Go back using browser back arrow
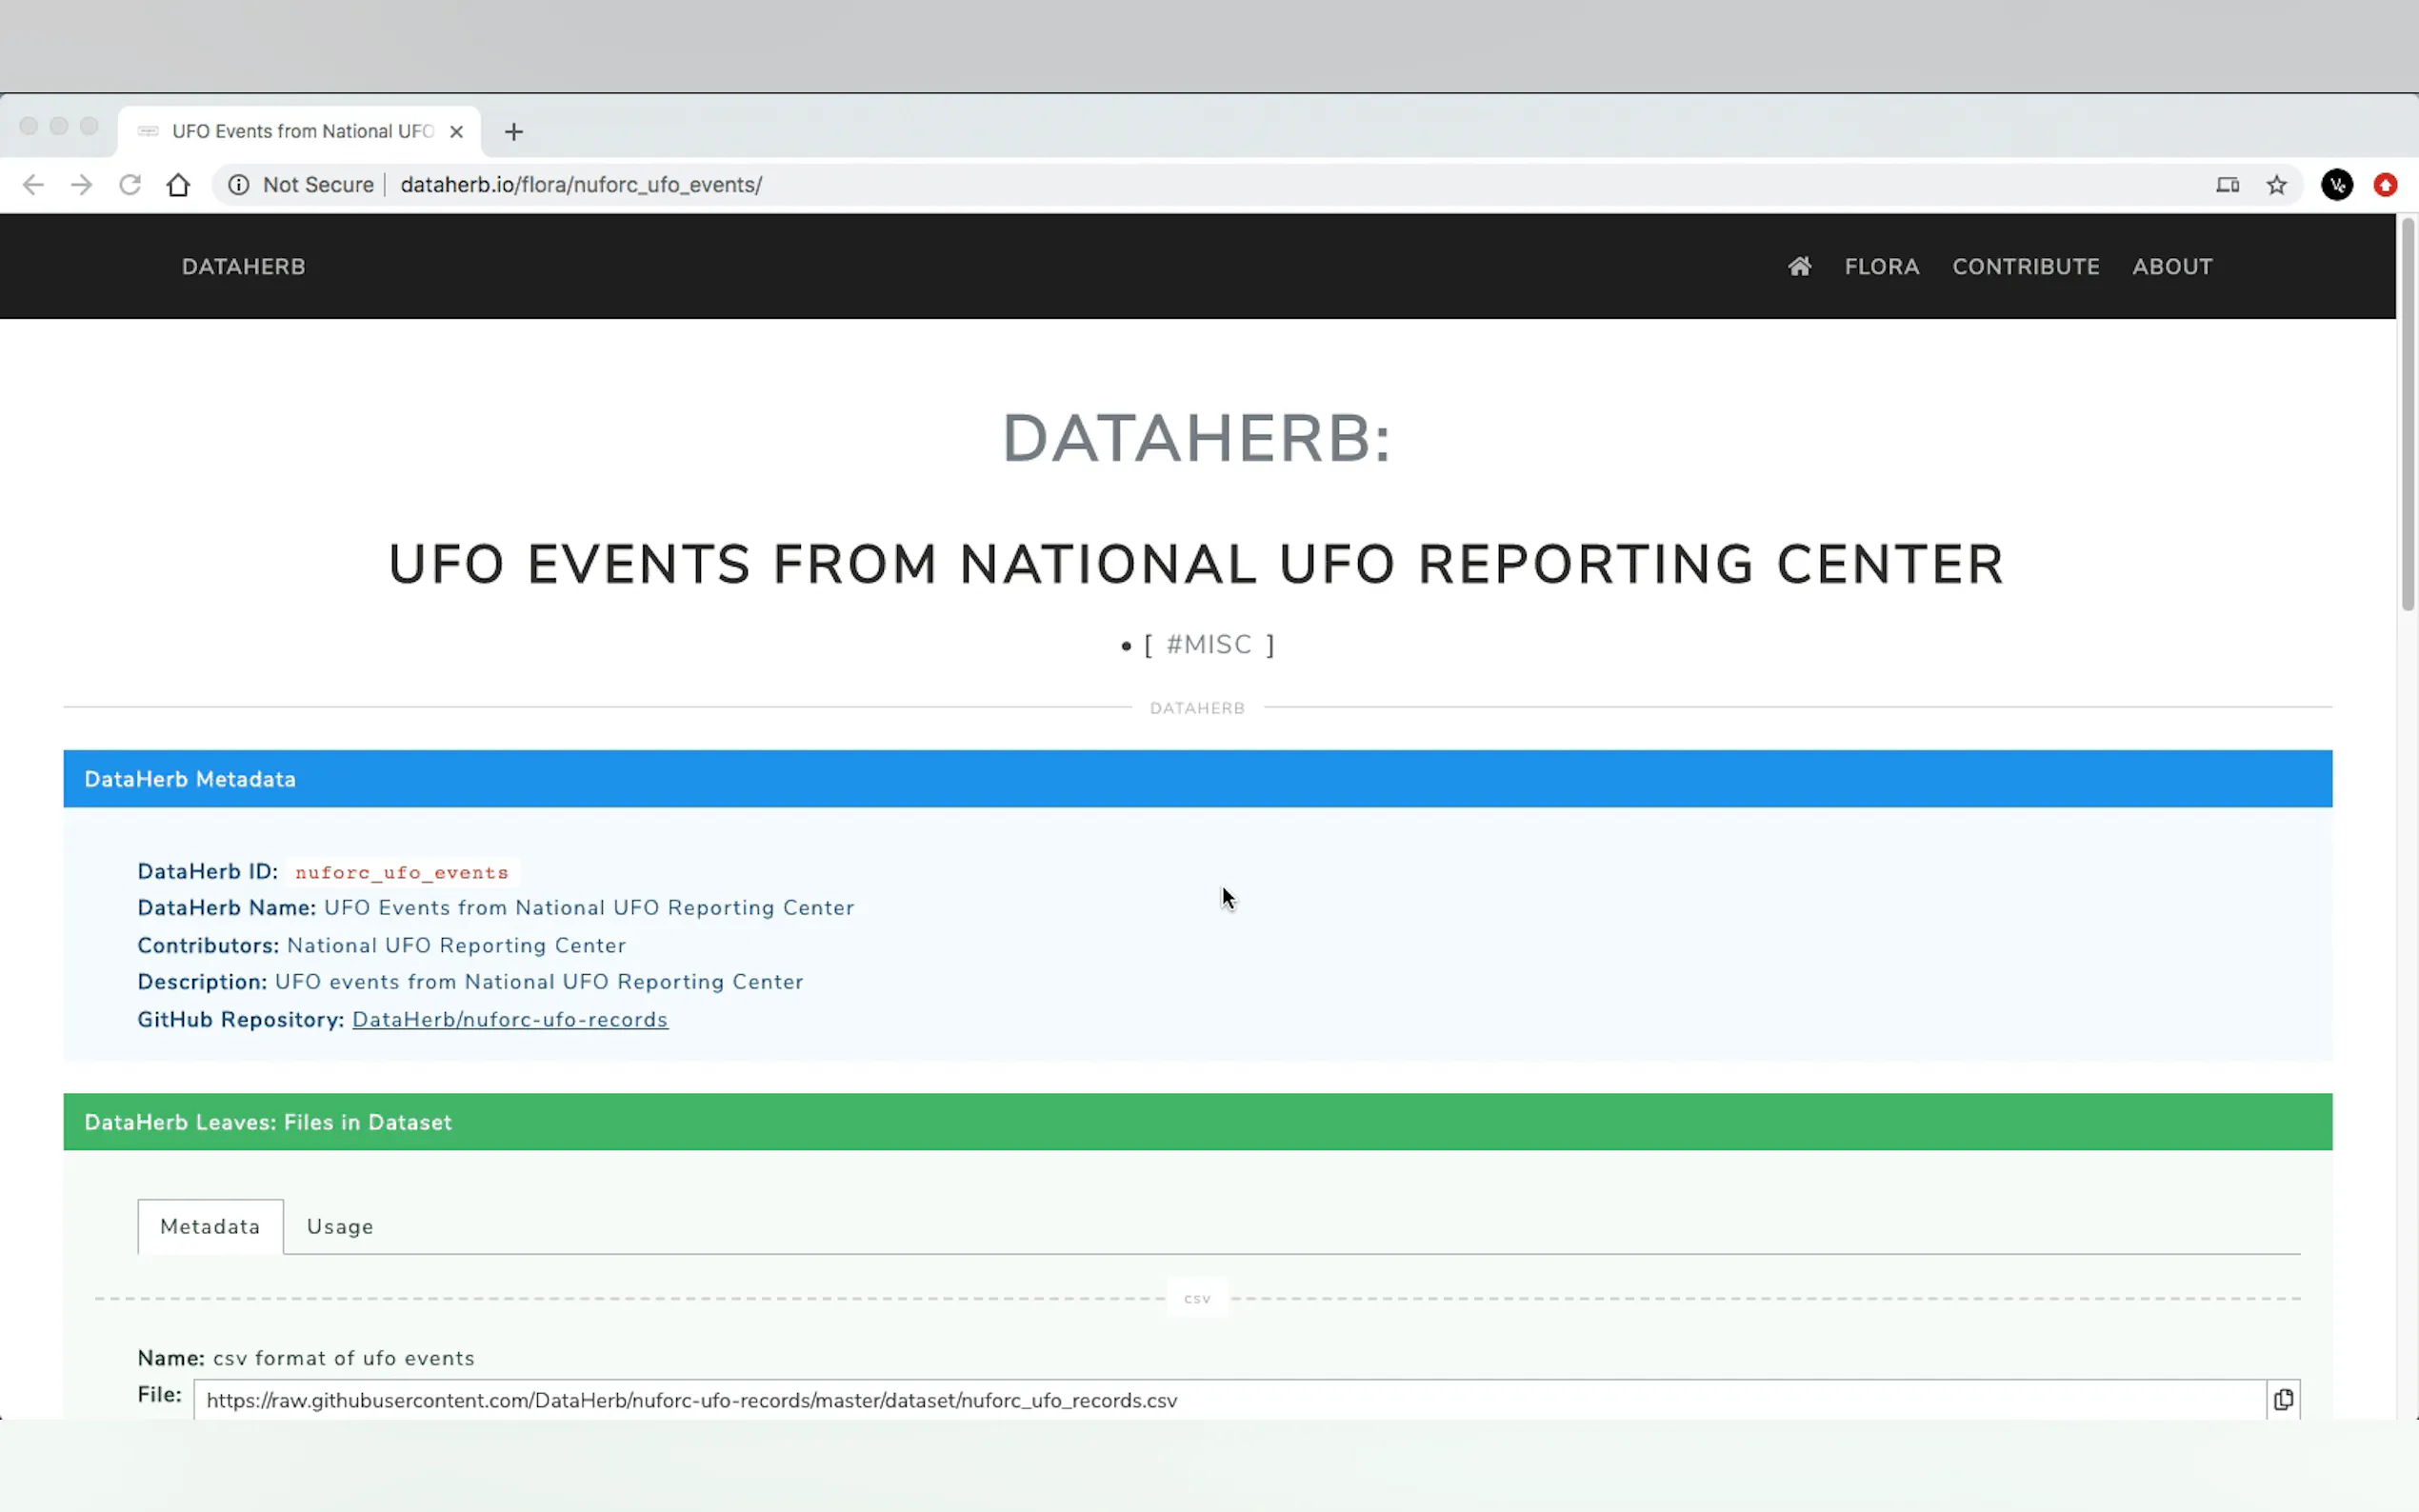 tap(33, 185)
